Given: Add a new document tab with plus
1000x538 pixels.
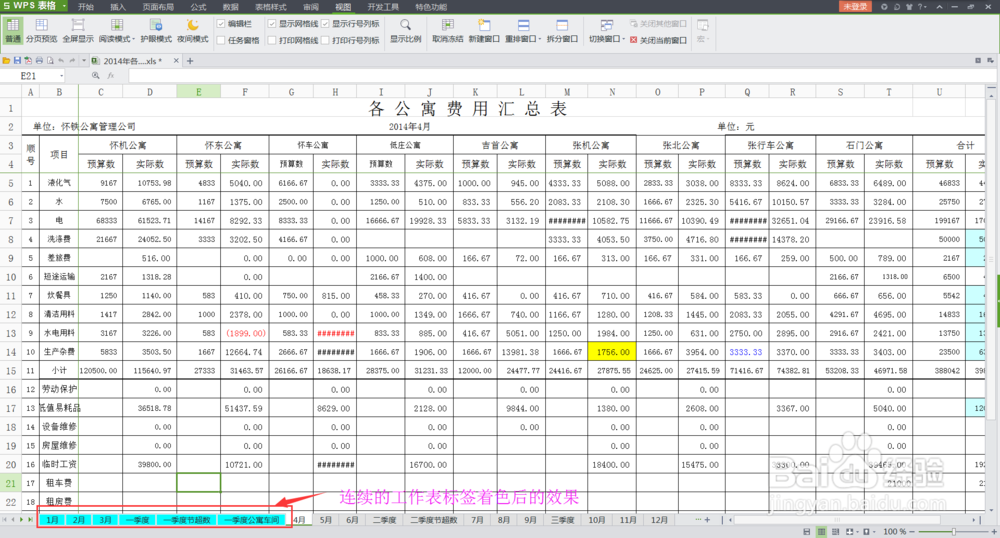Looking at the screenshot, I should click(x=189, y=61).
